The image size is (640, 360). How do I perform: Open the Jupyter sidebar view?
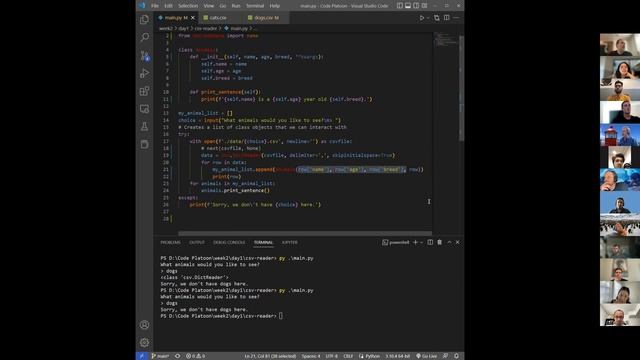(x=144, y=144)
